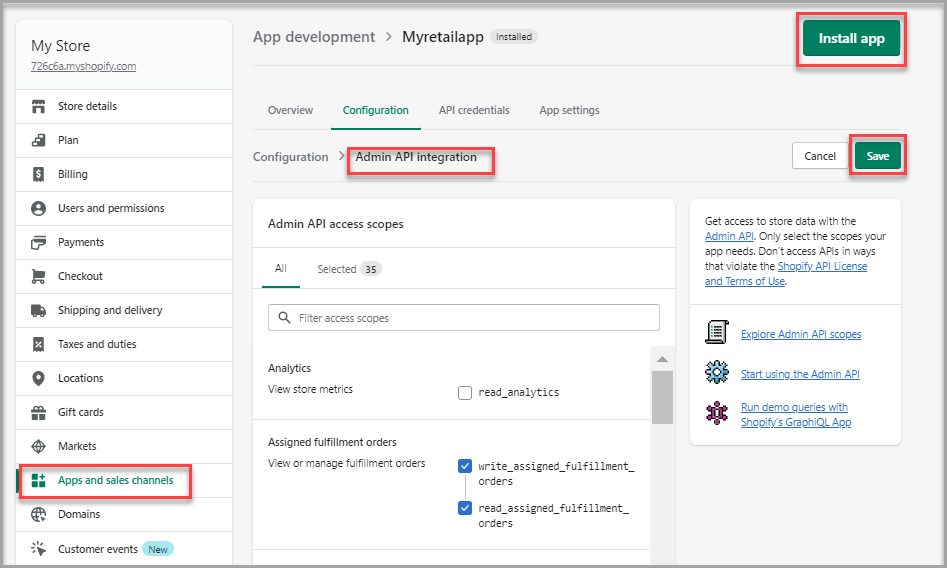947x568 pixels.
Task: Uncheck read_assigned_fulfillment_orders scope
Action: coord(465,508)
